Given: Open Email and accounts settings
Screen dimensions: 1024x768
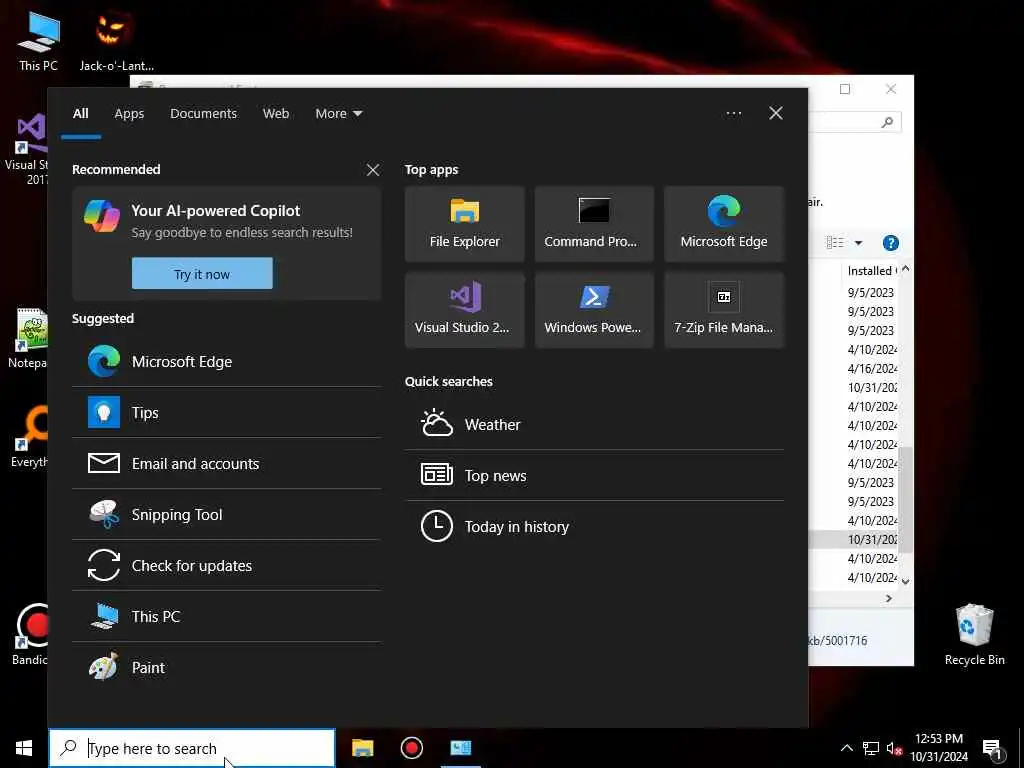Looking at the screenshot, I should coord(226,464).
